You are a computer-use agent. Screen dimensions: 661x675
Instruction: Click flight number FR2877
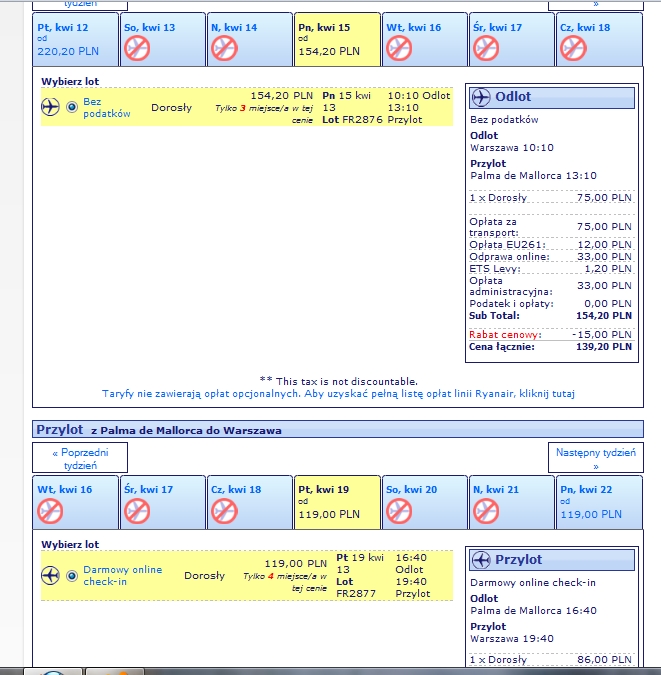tap(356, 594)
